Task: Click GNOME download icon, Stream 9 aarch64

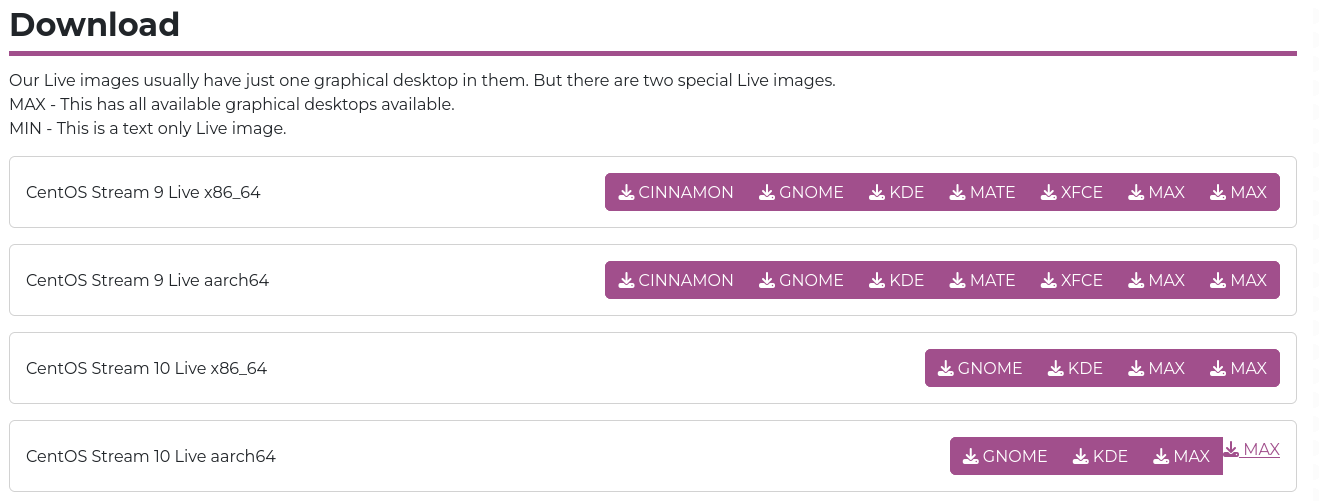Action: coord(767,280)
